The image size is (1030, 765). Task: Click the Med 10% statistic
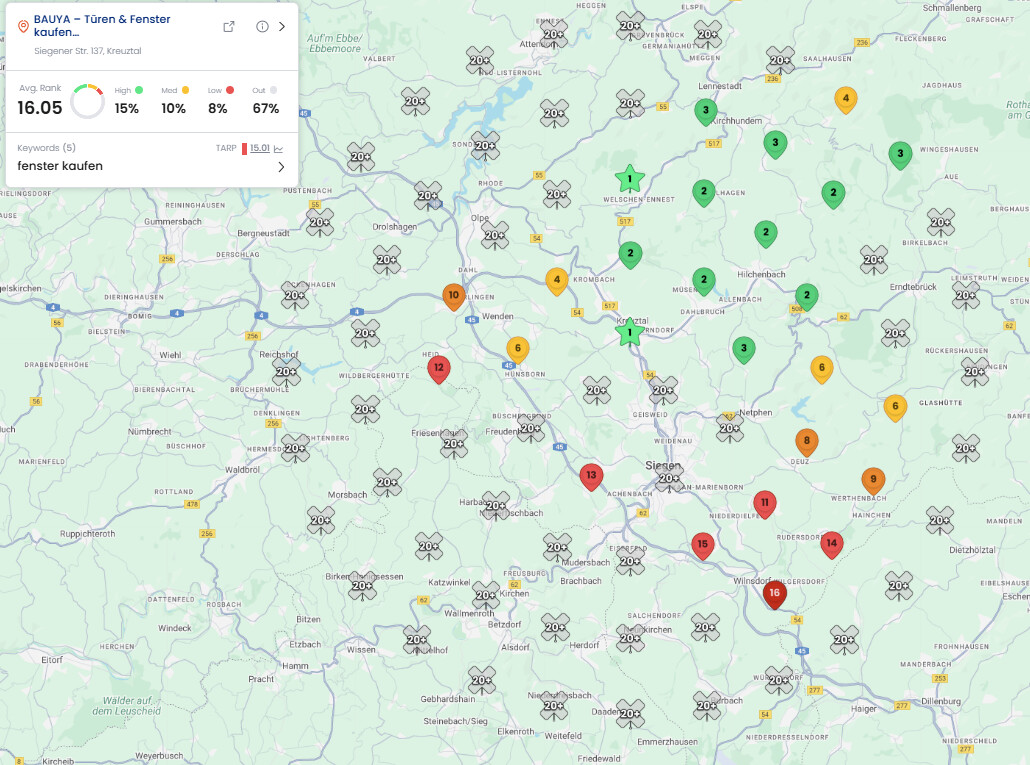click(175, 100)
